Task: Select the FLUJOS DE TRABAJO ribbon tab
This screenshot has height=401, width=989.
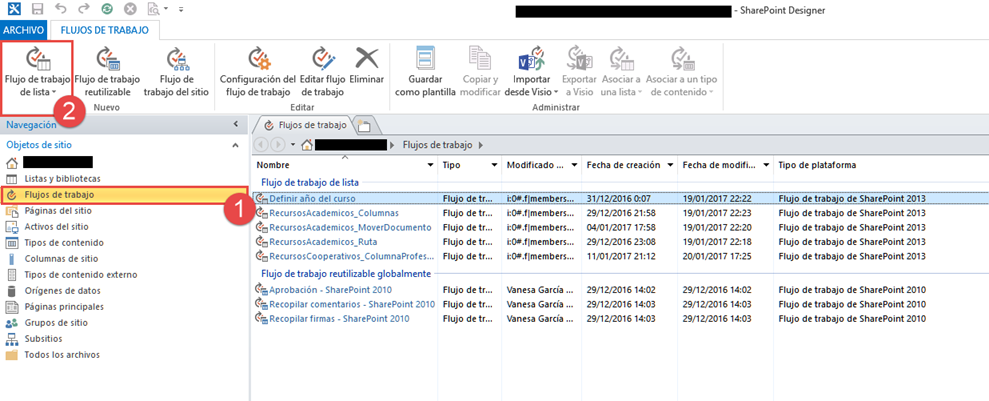Action: point(104,30)
